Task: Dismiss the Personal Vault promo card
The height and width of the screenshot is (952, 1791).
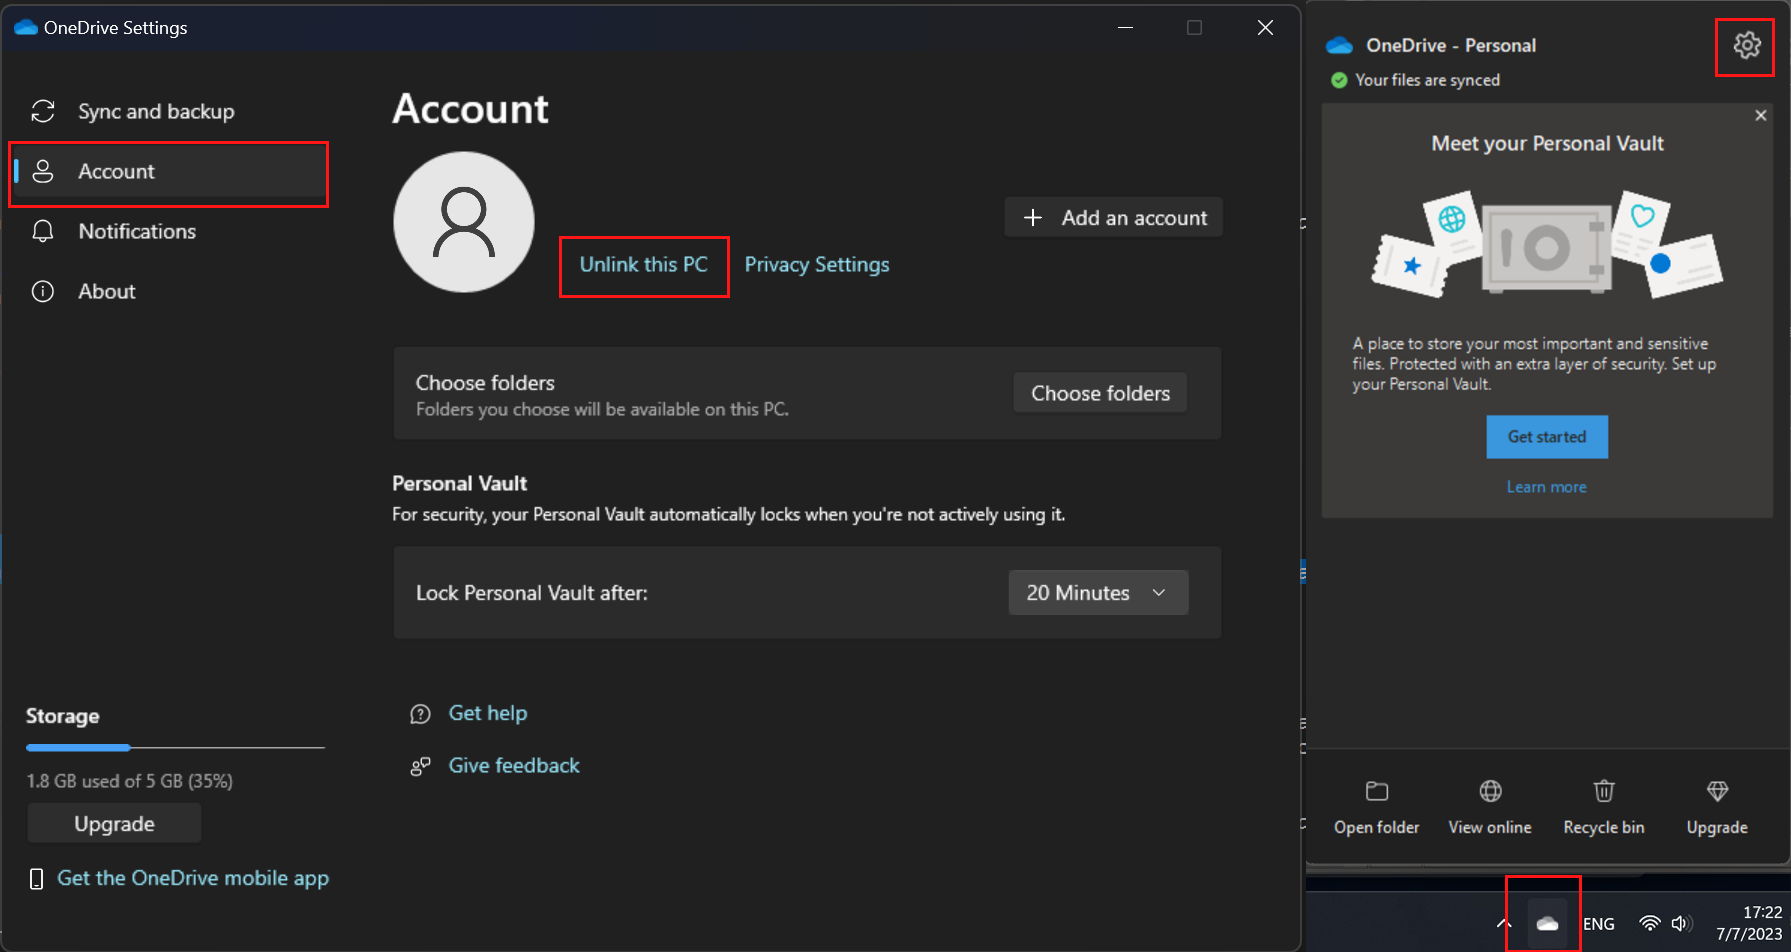Action: point(1760,115)
